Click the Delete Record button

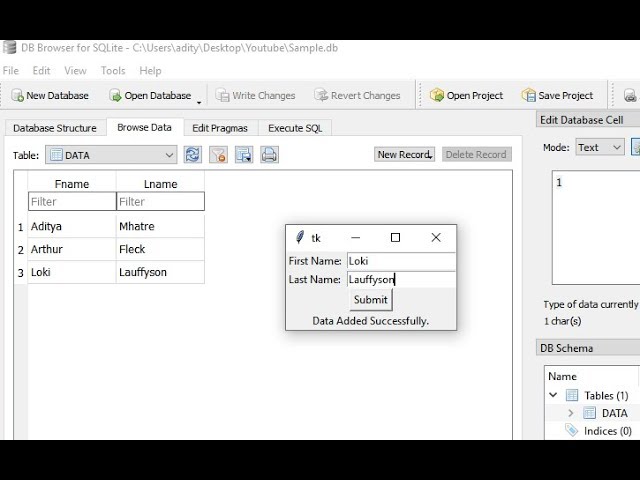click(476, 155)
